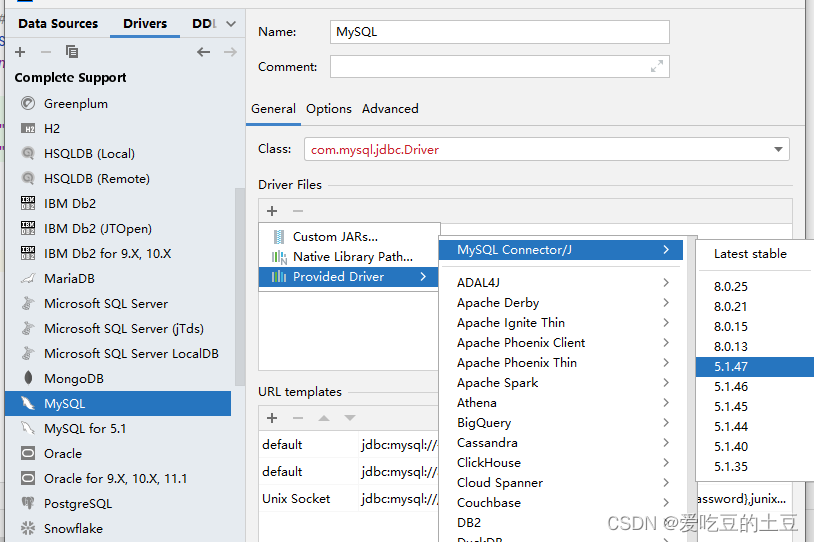The width and height of the screenshot is (814, 542).
Task: Switch to the Data Sources tab
Action: coord(58,24)
